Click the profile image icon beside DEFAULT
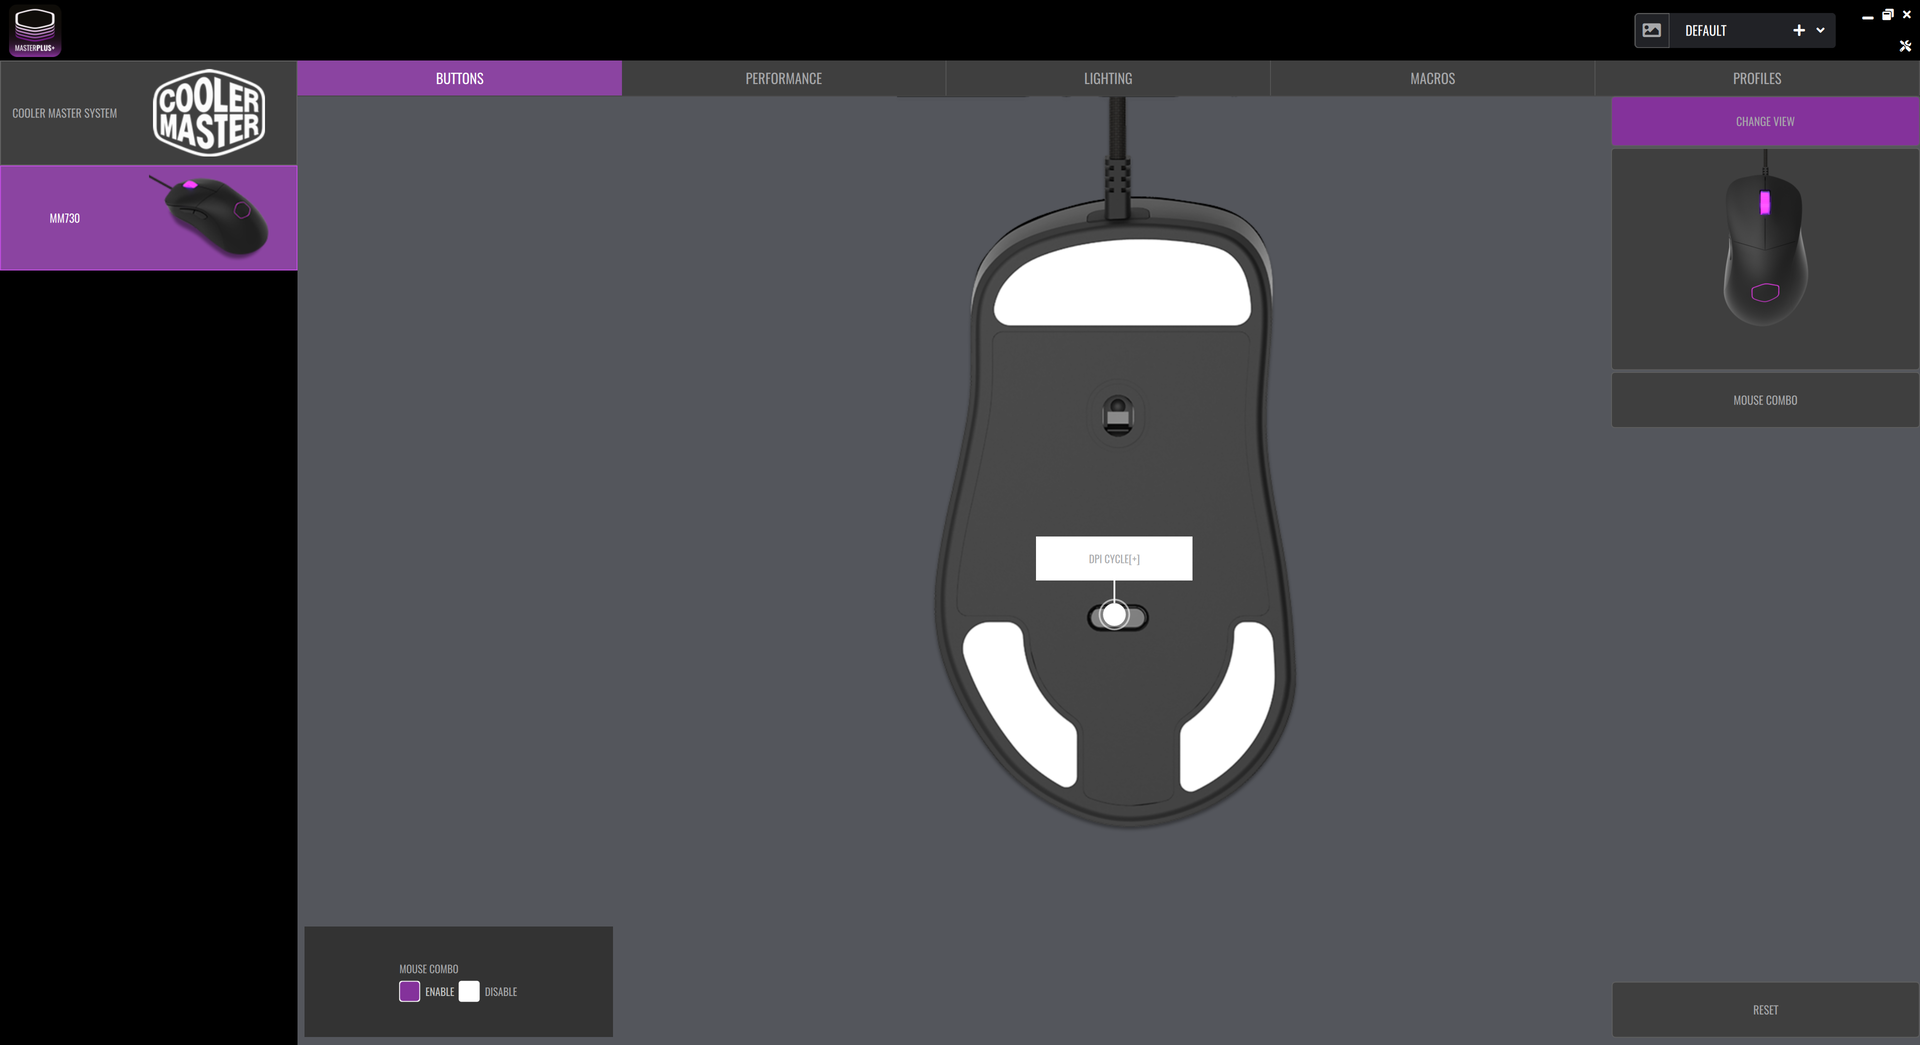Viewport: 1920px width, 1045px height. tap(1652, 31)
